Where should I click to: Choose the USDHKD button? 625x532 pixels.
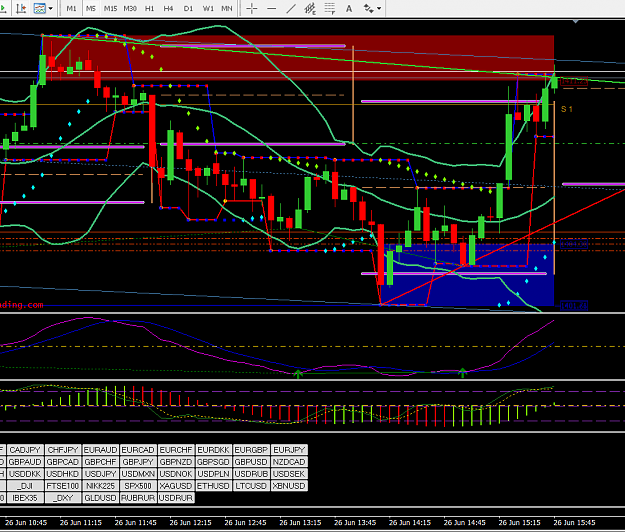click(63, 474)
